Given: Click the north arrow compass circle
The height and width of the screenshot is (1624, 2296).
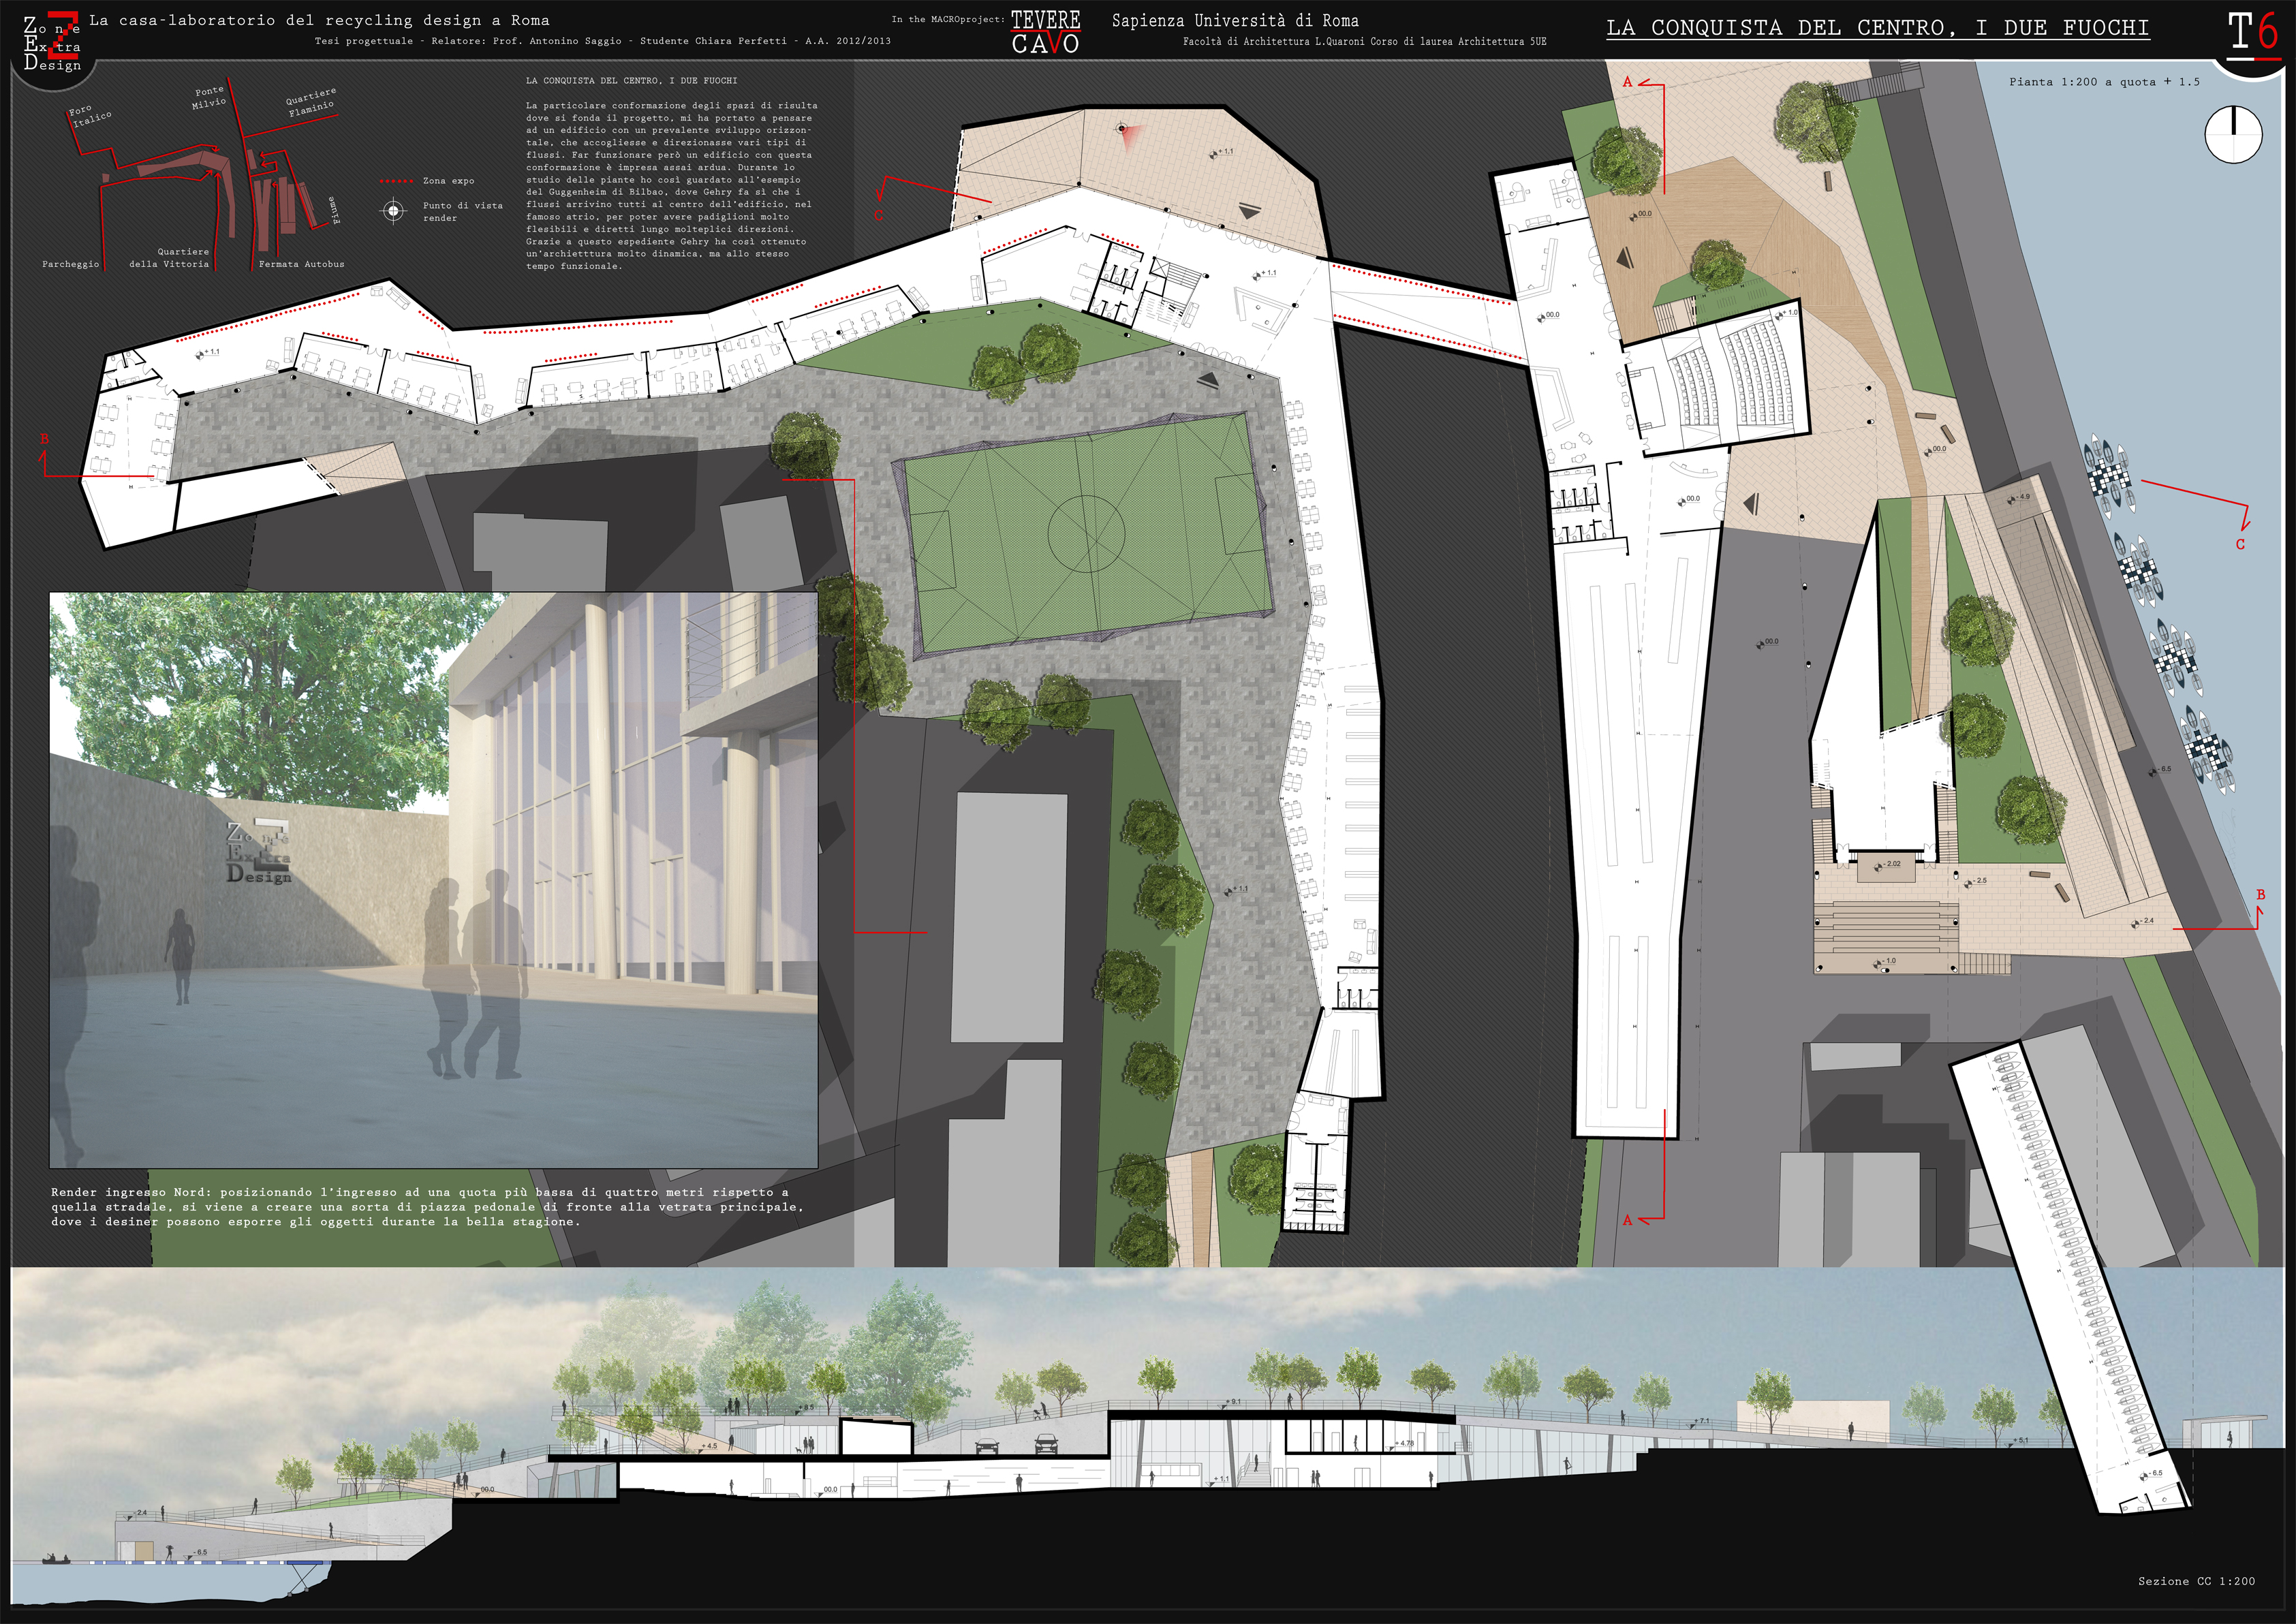Looking at the screenshot, I should pyautogui.click(x=2233, y=134).
